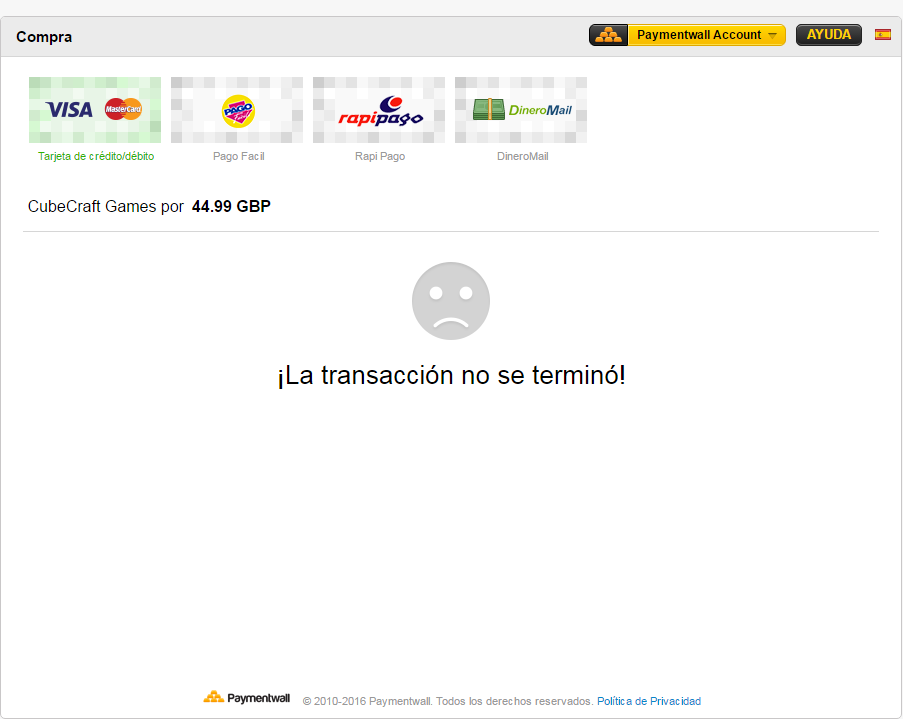Choose the Rapi Pago text label
This screenshot has height=719, width=903.
click(x=380, y=156)
